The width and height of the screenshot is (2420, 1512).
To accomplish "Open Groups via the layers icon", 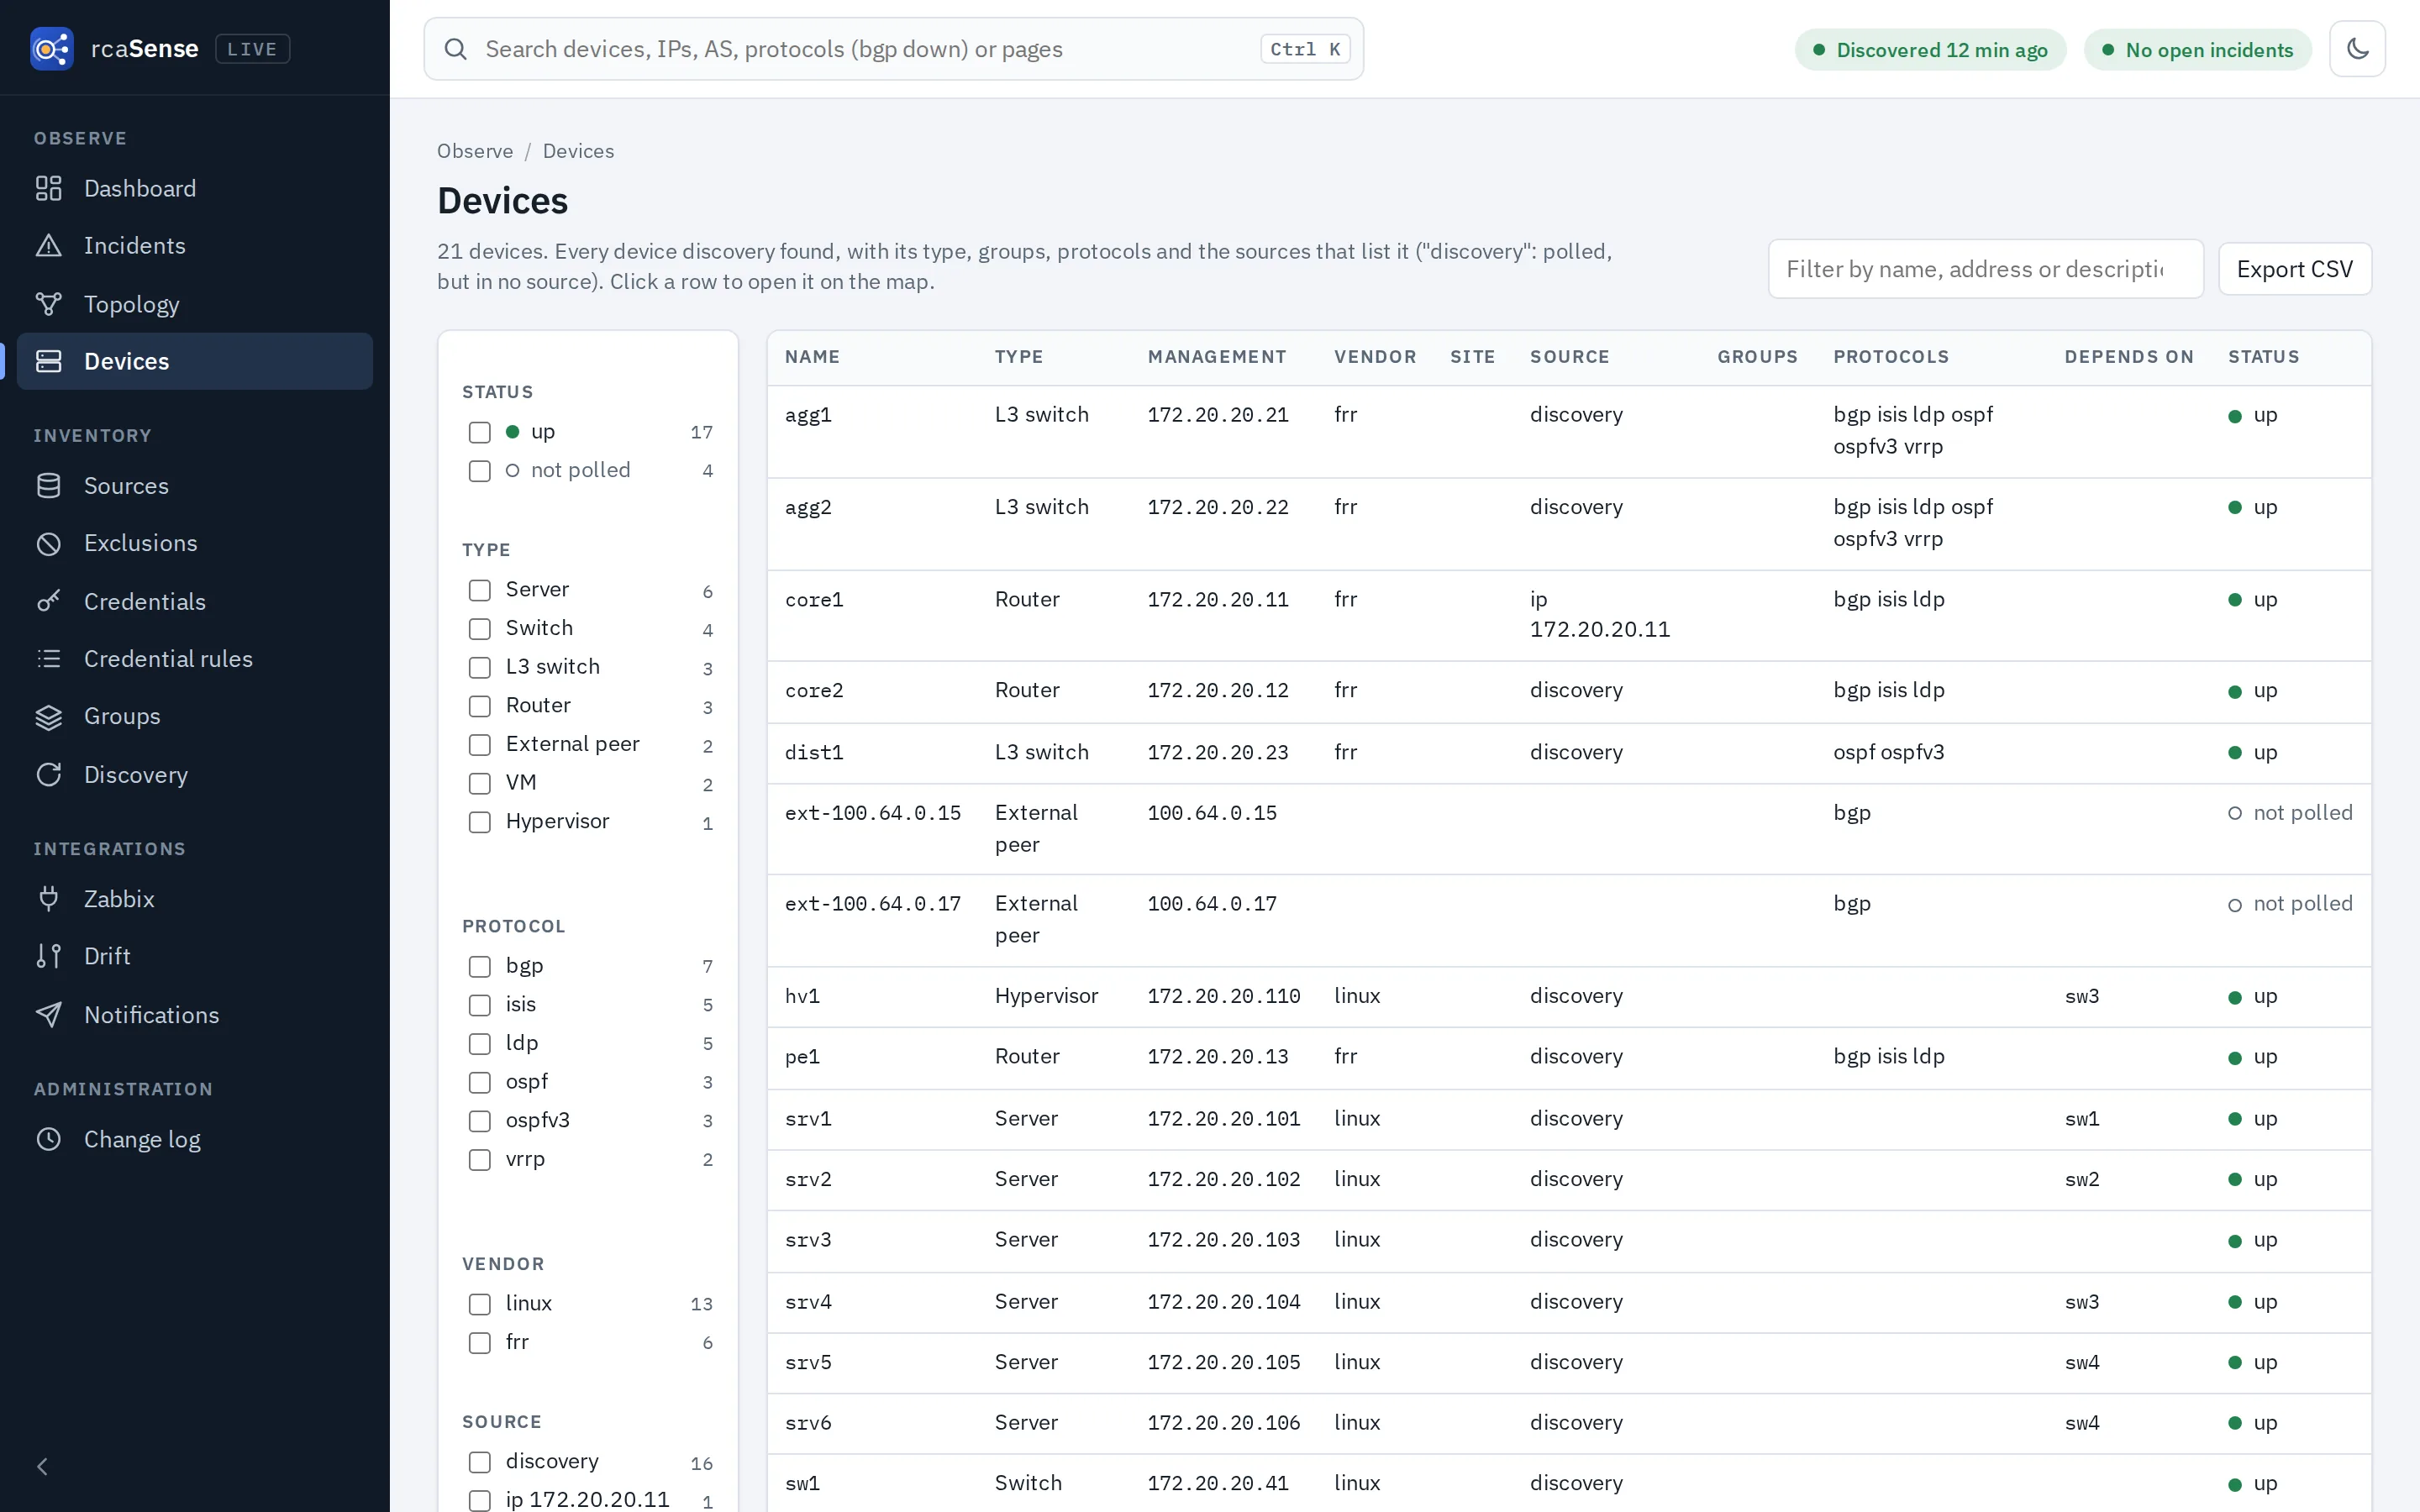I will coord(48,716).
